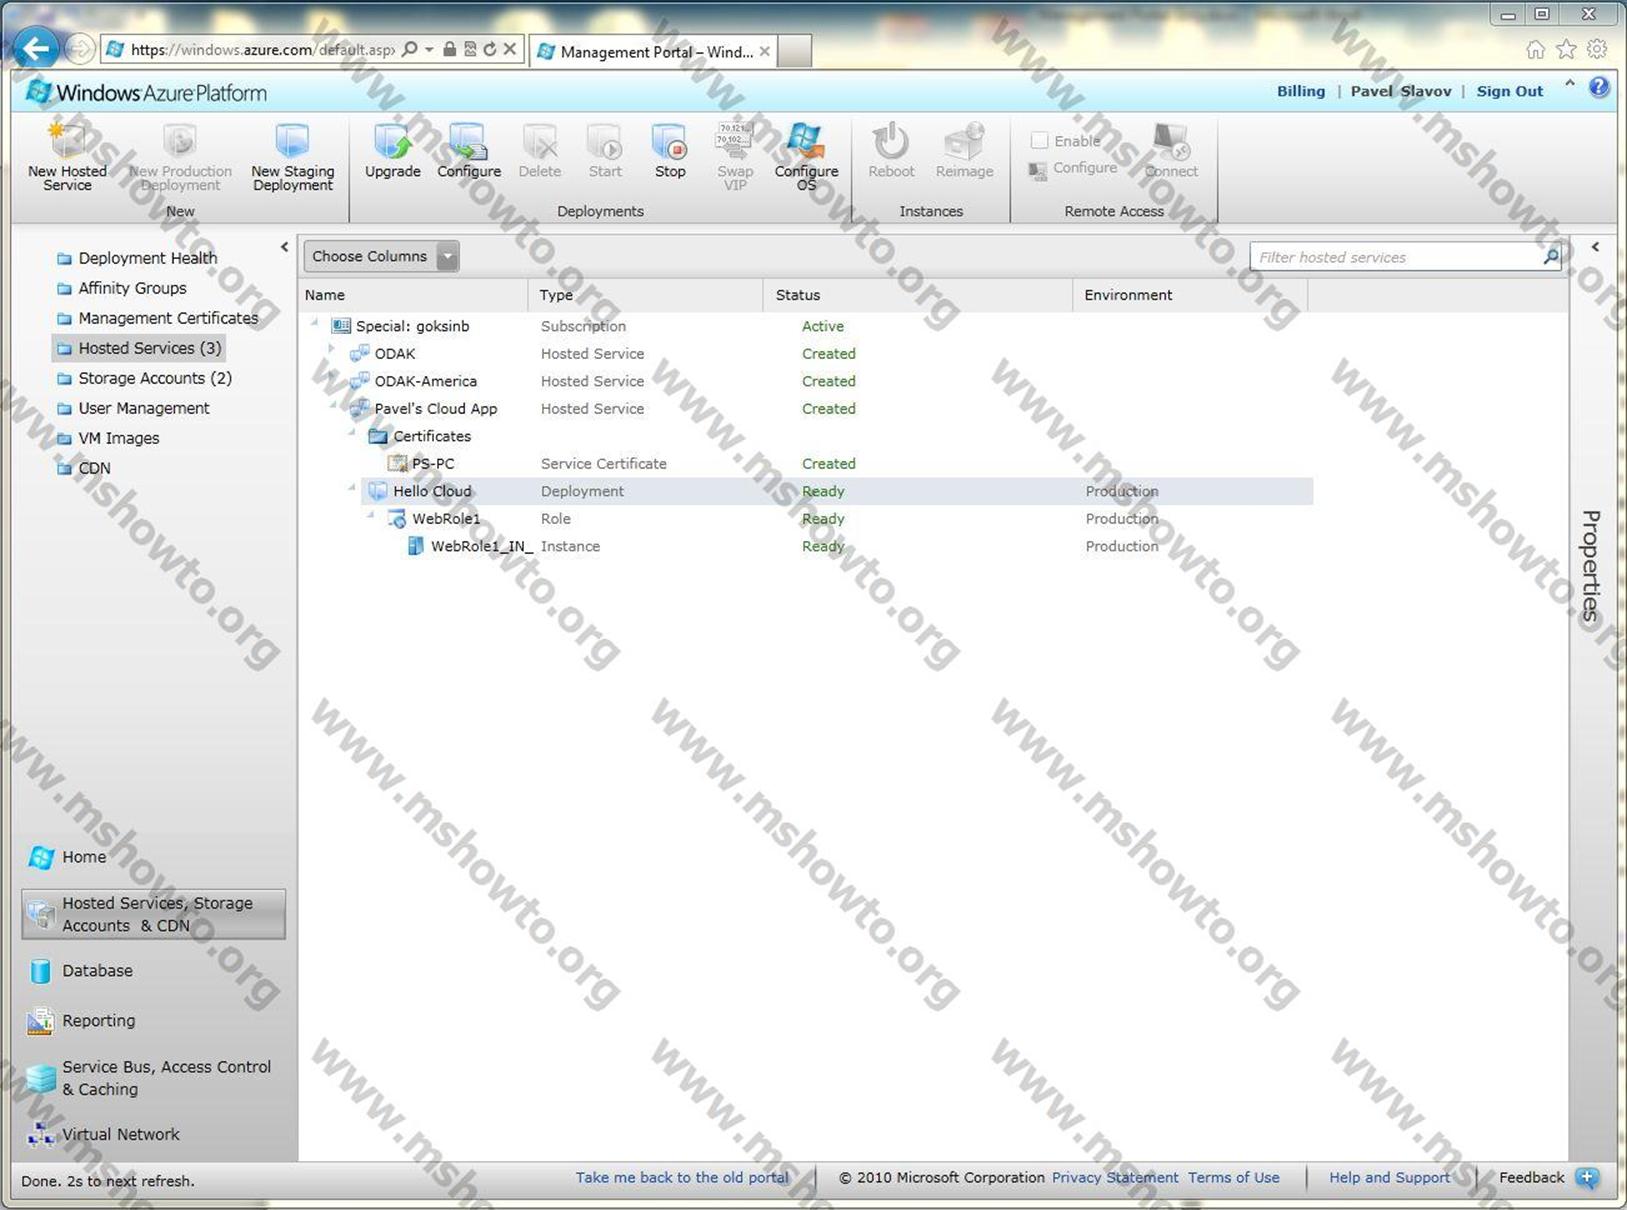Open User Management in sidebar
1627x1210 pixels.
[x=133, y=408]
